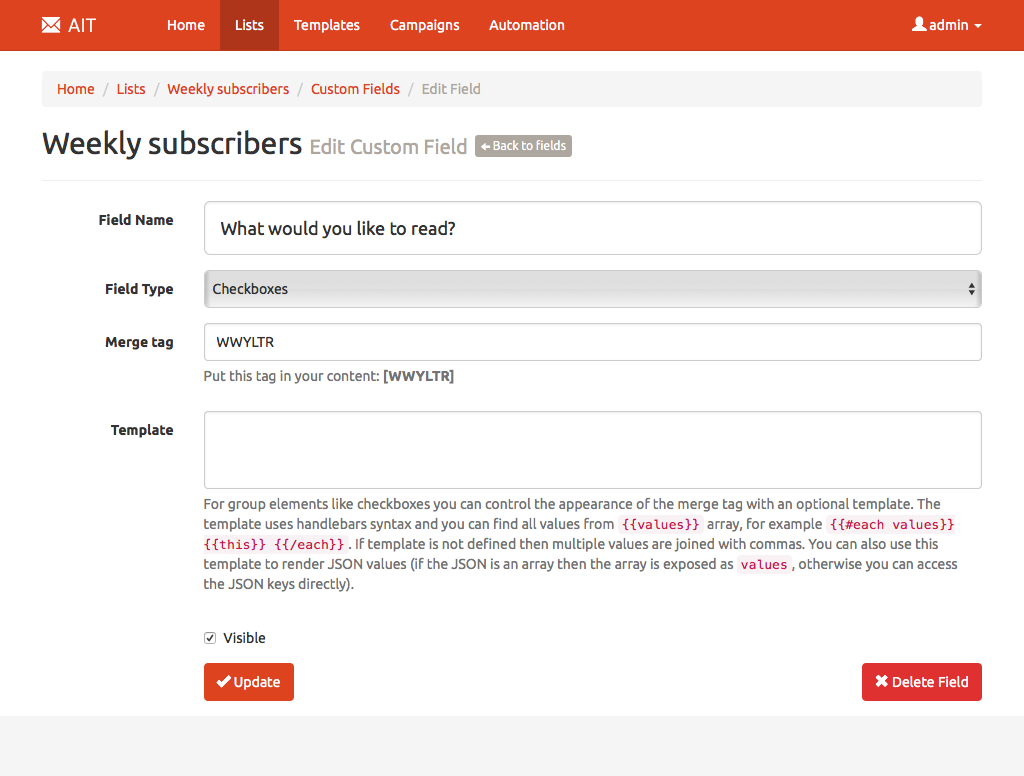
Task: Click inside the Template text area
Action: point(592,450)
